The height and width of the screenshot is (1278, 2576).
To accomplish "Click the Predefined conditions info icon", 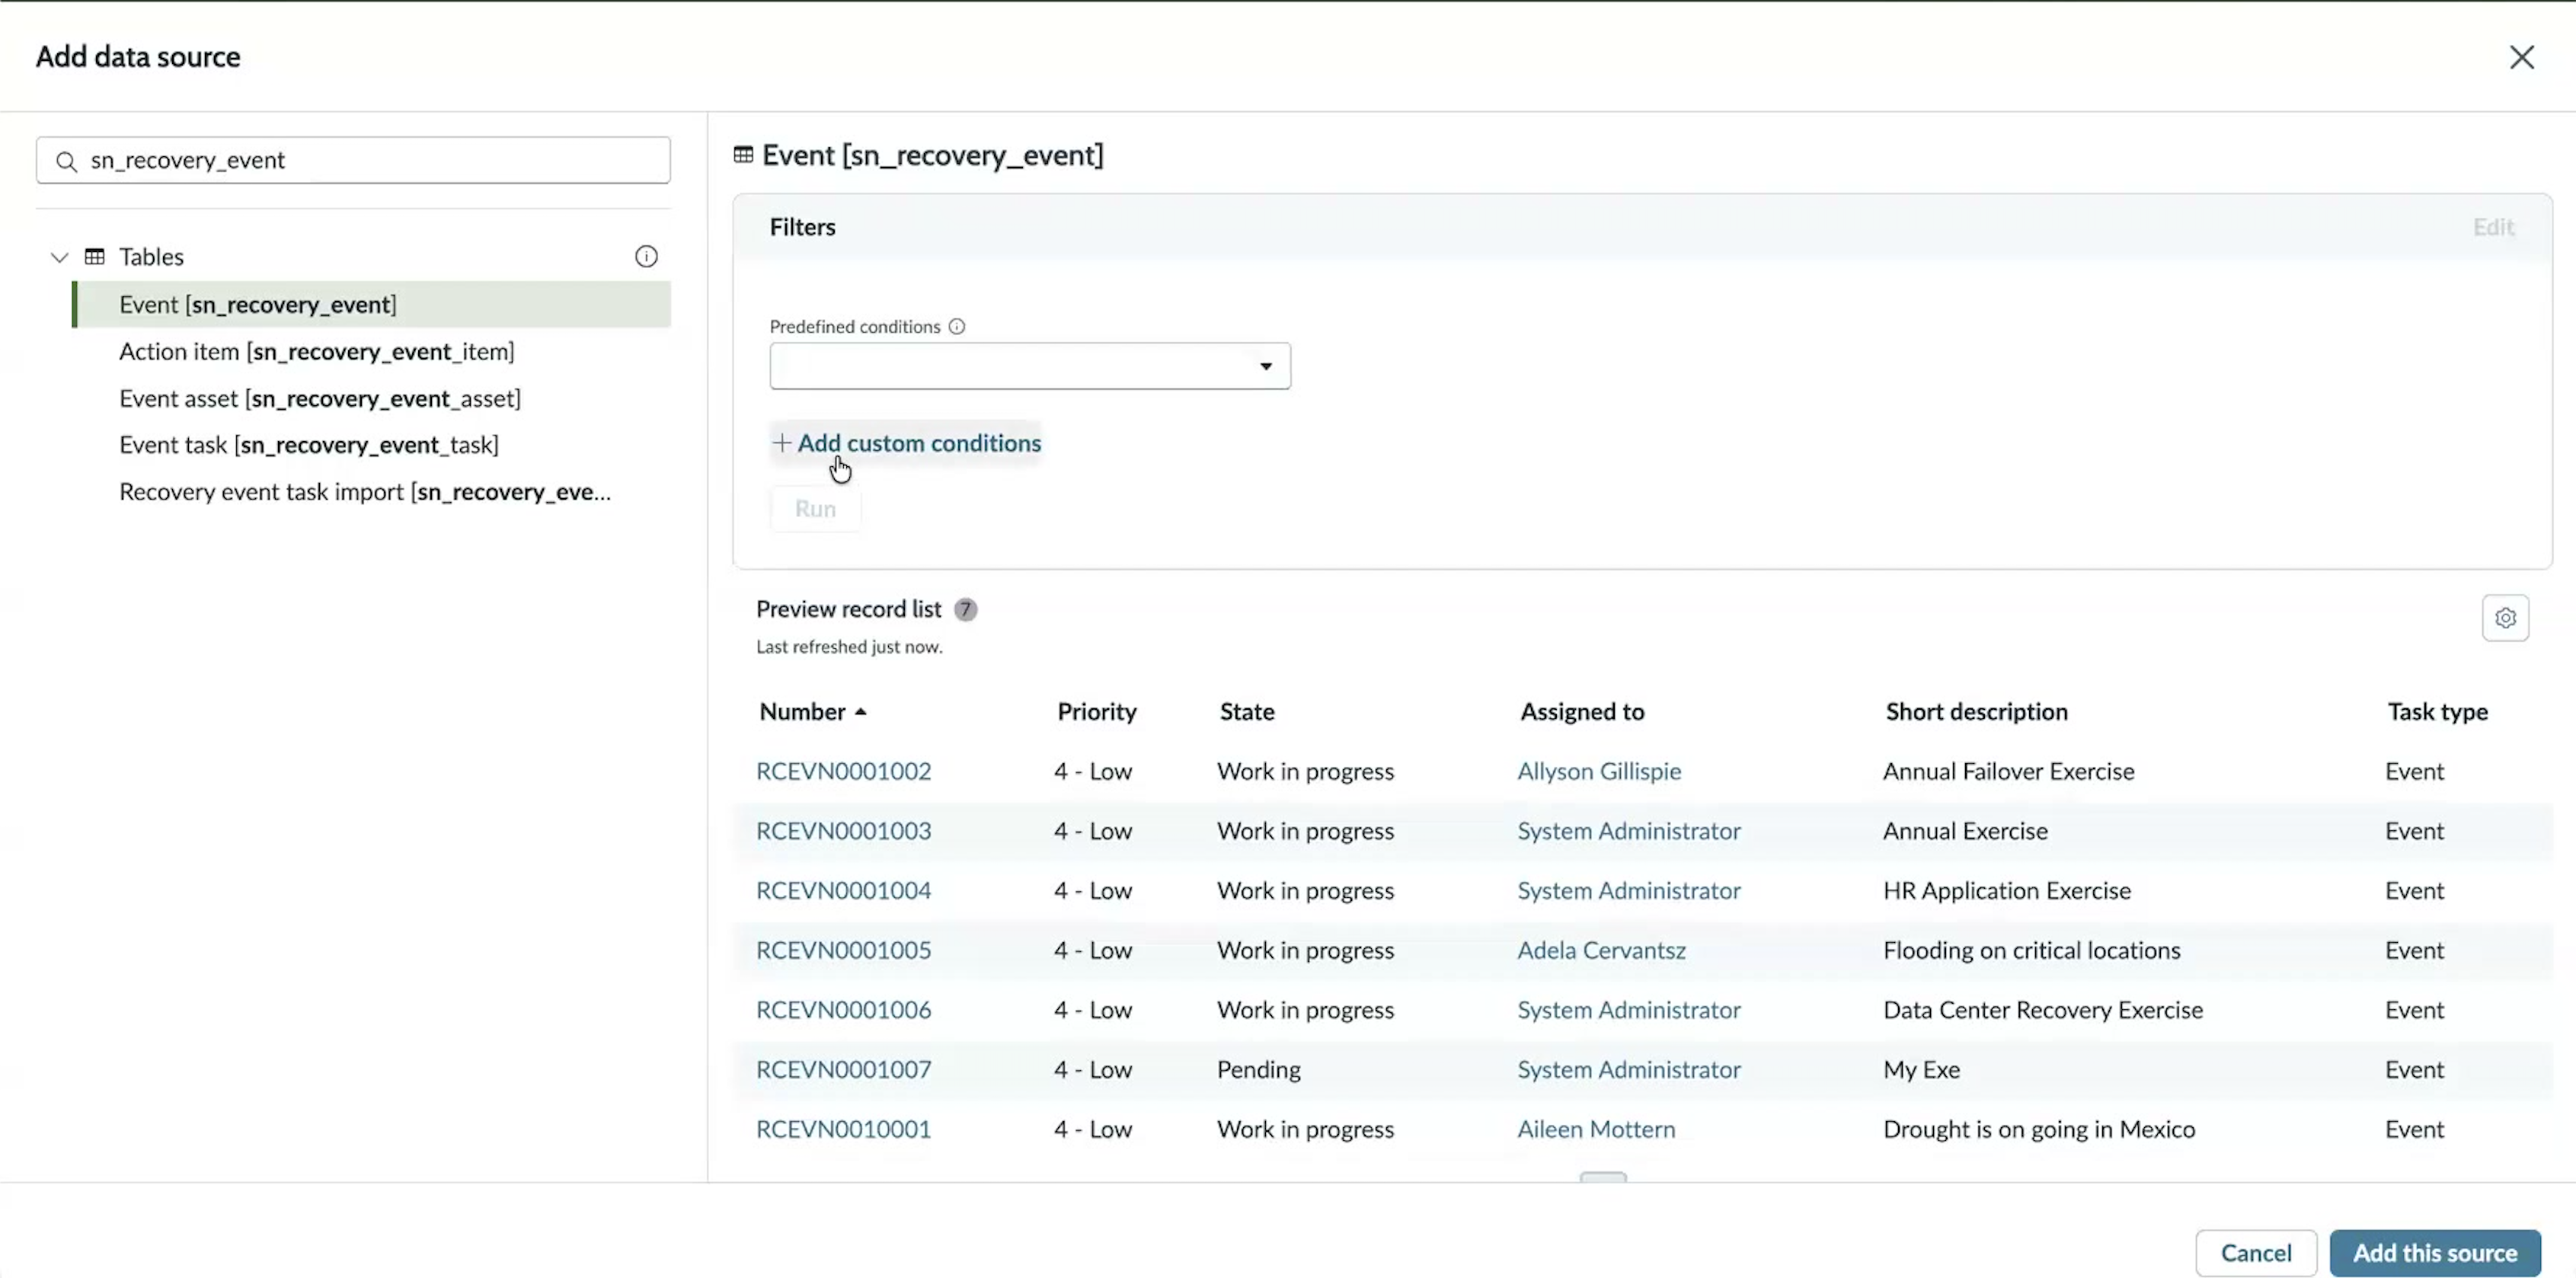I will pos(957,327).
